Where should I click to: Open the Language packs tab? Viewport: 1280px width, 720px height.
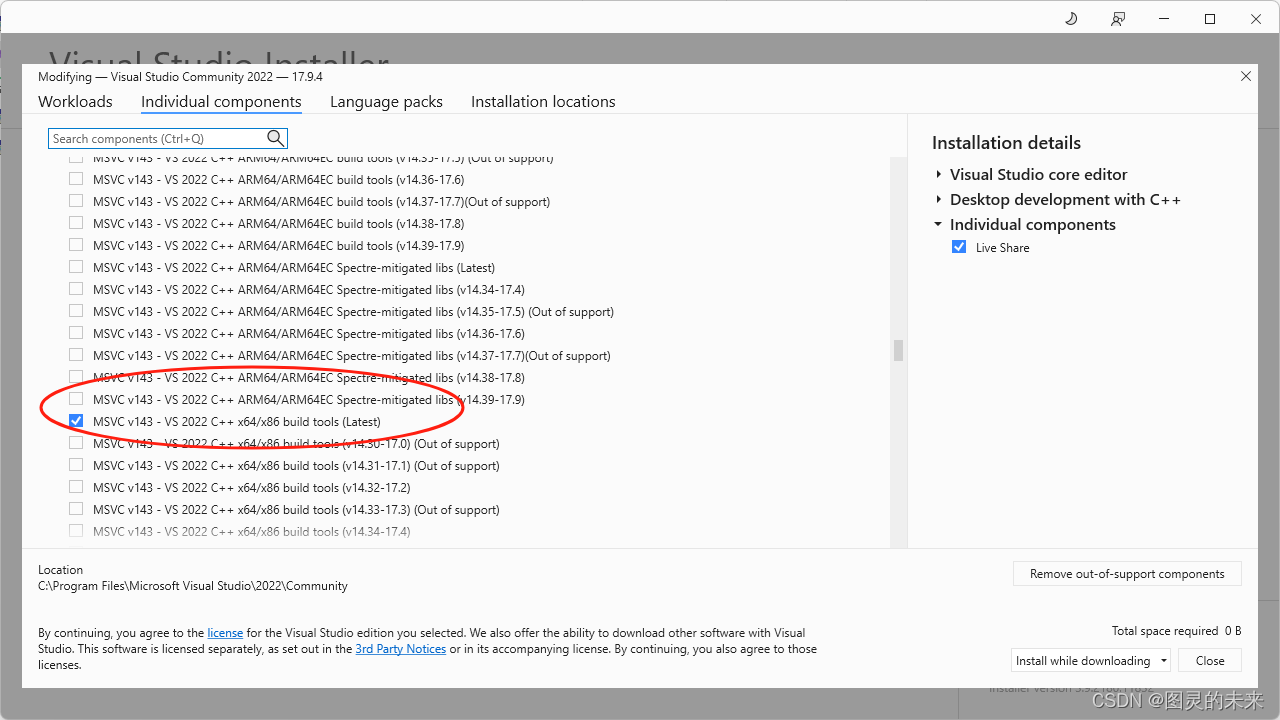[386, 101]
